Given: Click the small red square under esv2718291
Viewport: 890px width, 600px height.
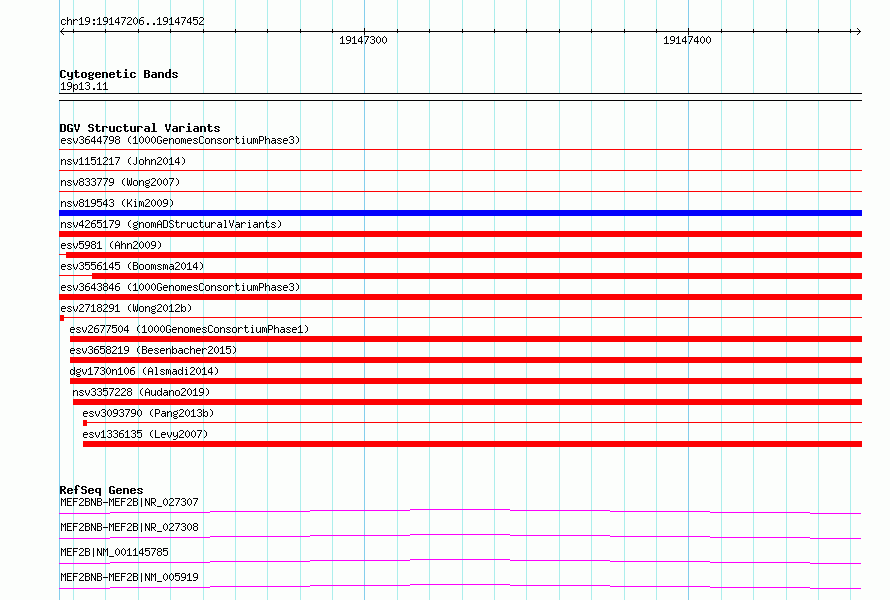Looking at the screenshot, I should 62,318.
